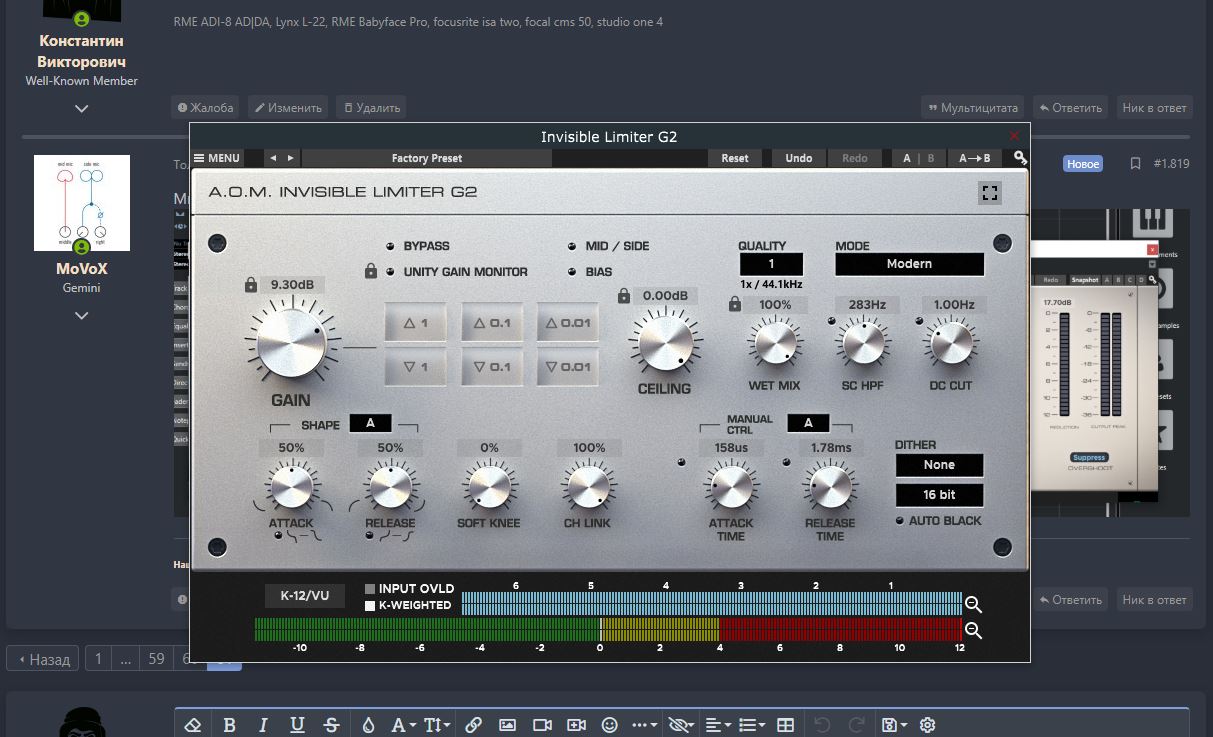Viewport: 1213px width, 737px height.
Task: Toggle Strikethrough in editor toolbar
Action: (331, 725)
